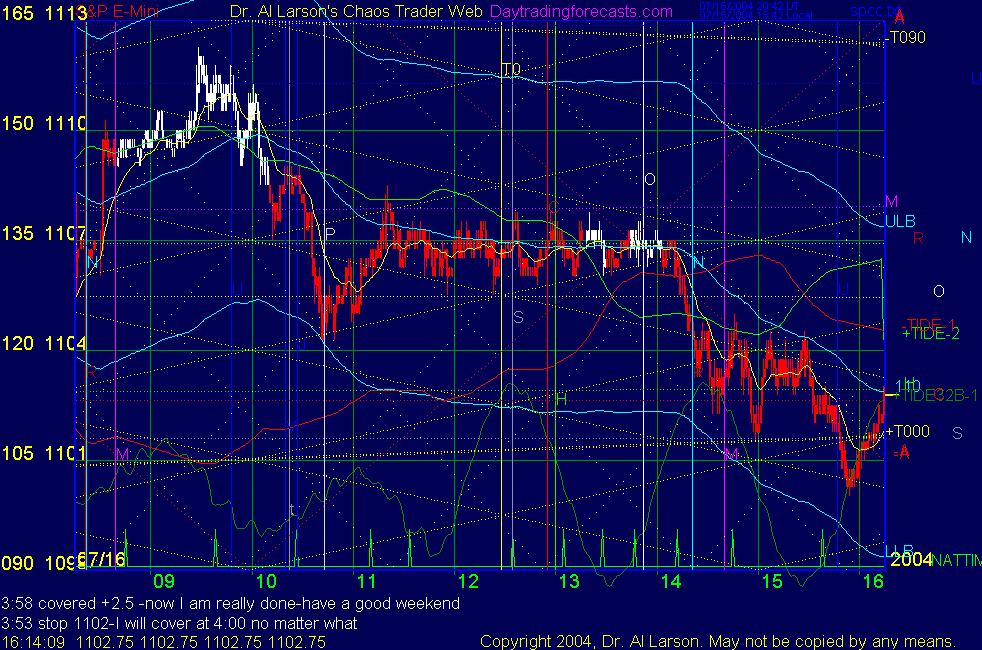Click the title "Dr. Al Larson's Chaos Trader Web"

pos(356,11)
